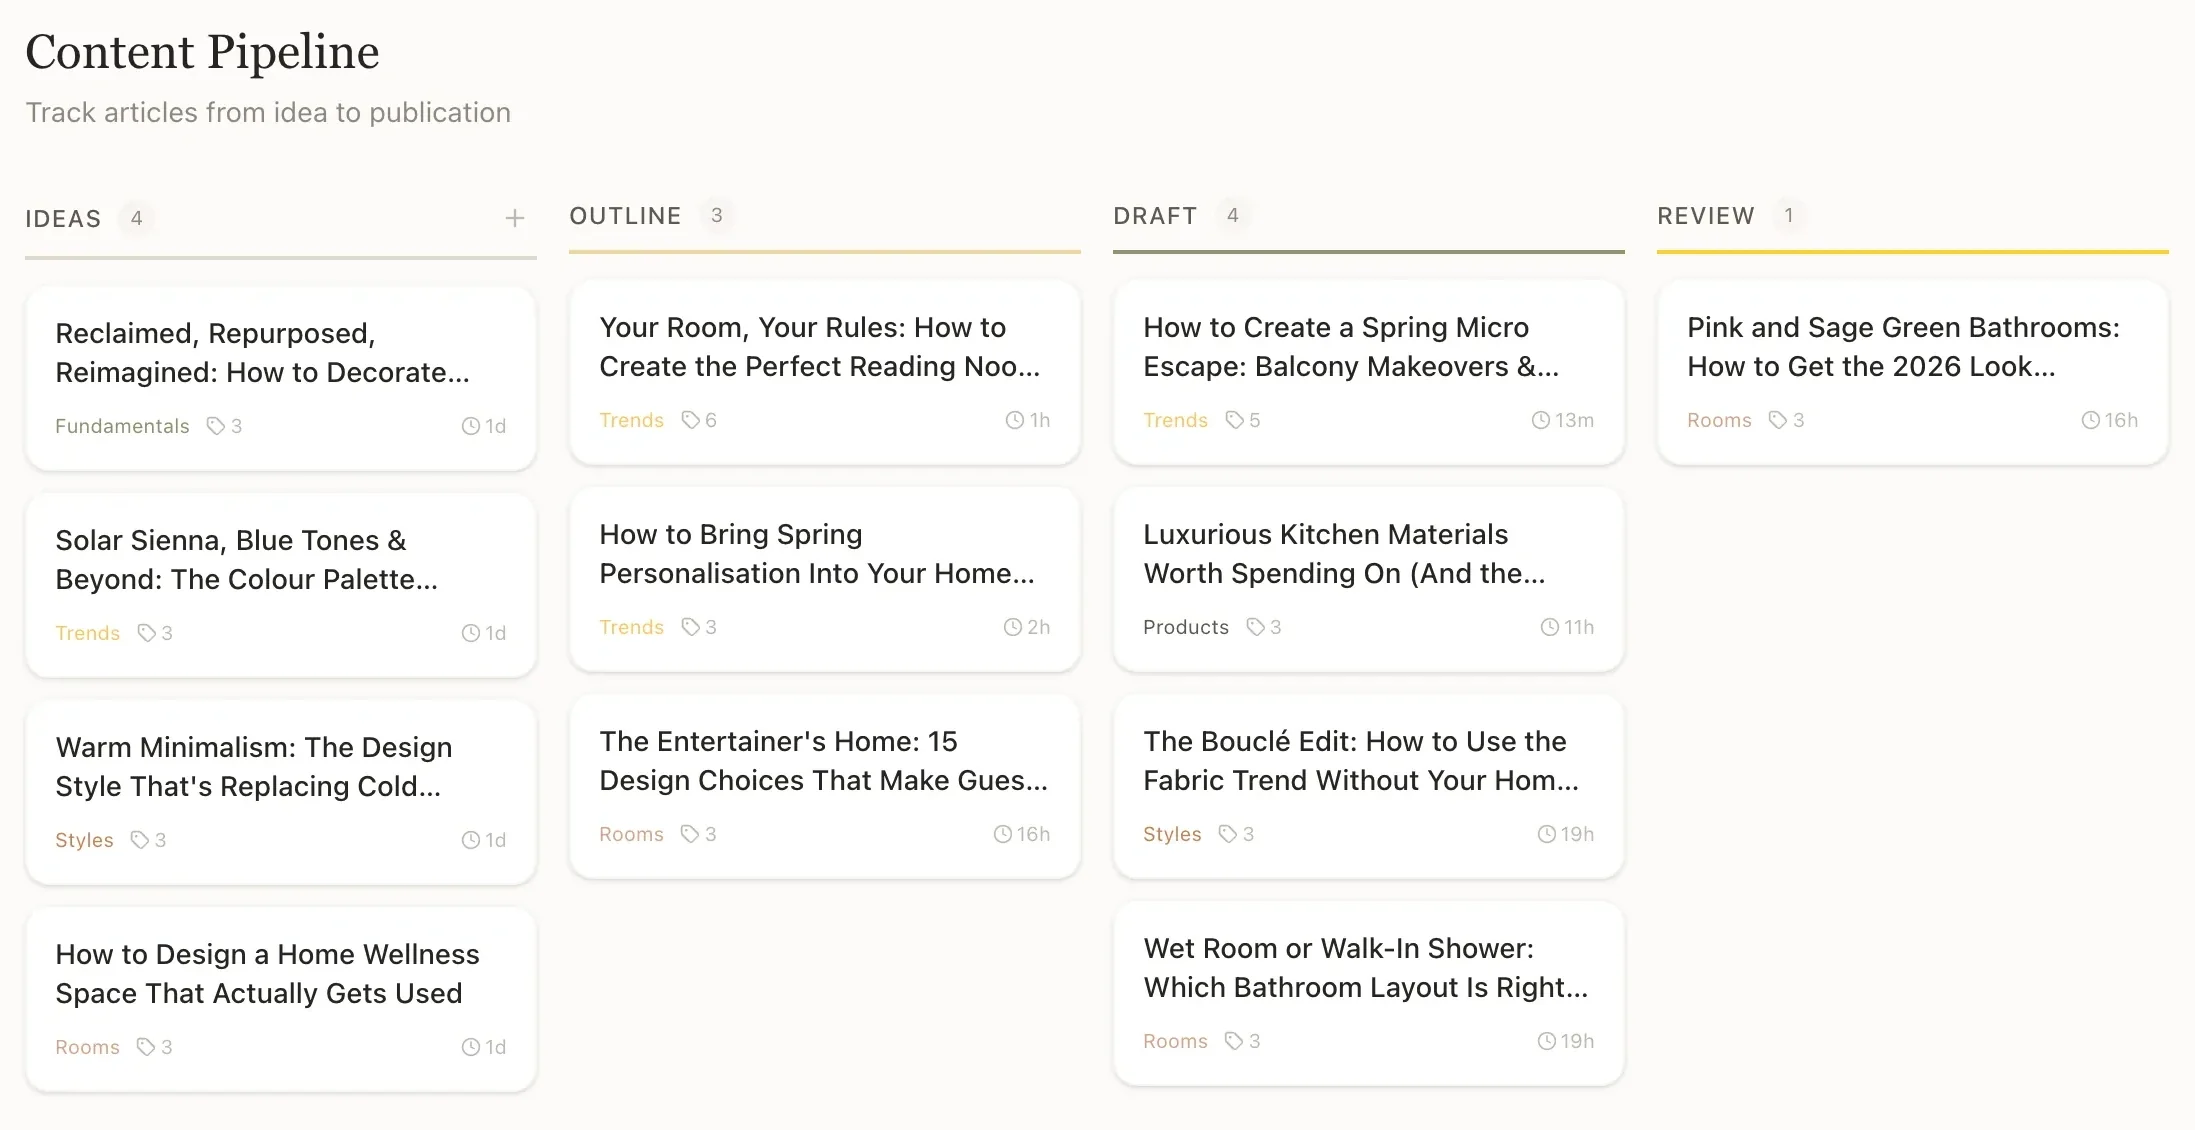Viewport: 2195px width, 1130px height.
Task: Open the Home Wellness Space article
Action: (x=281, y=1000)
